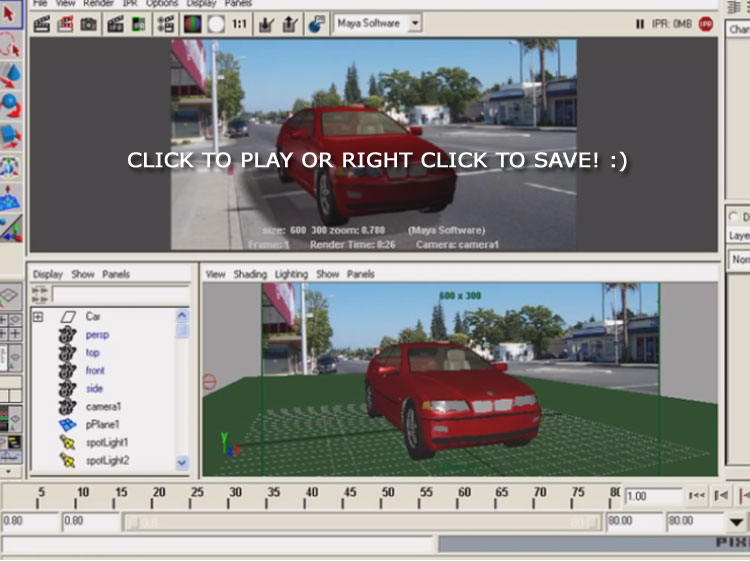
Task: Toggle the Display radio button in layer editor
Action: point(734,217)
